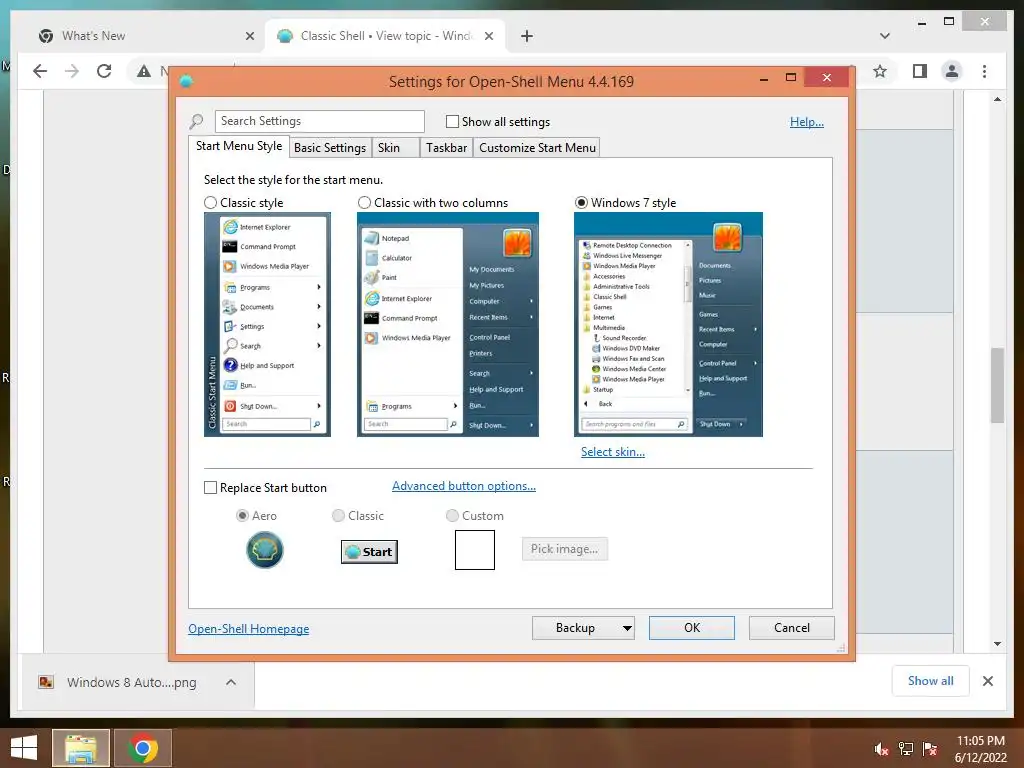Click the Search Settings input field
The width and height of the screenshot is (1024, 768).
tap(319, 121)
